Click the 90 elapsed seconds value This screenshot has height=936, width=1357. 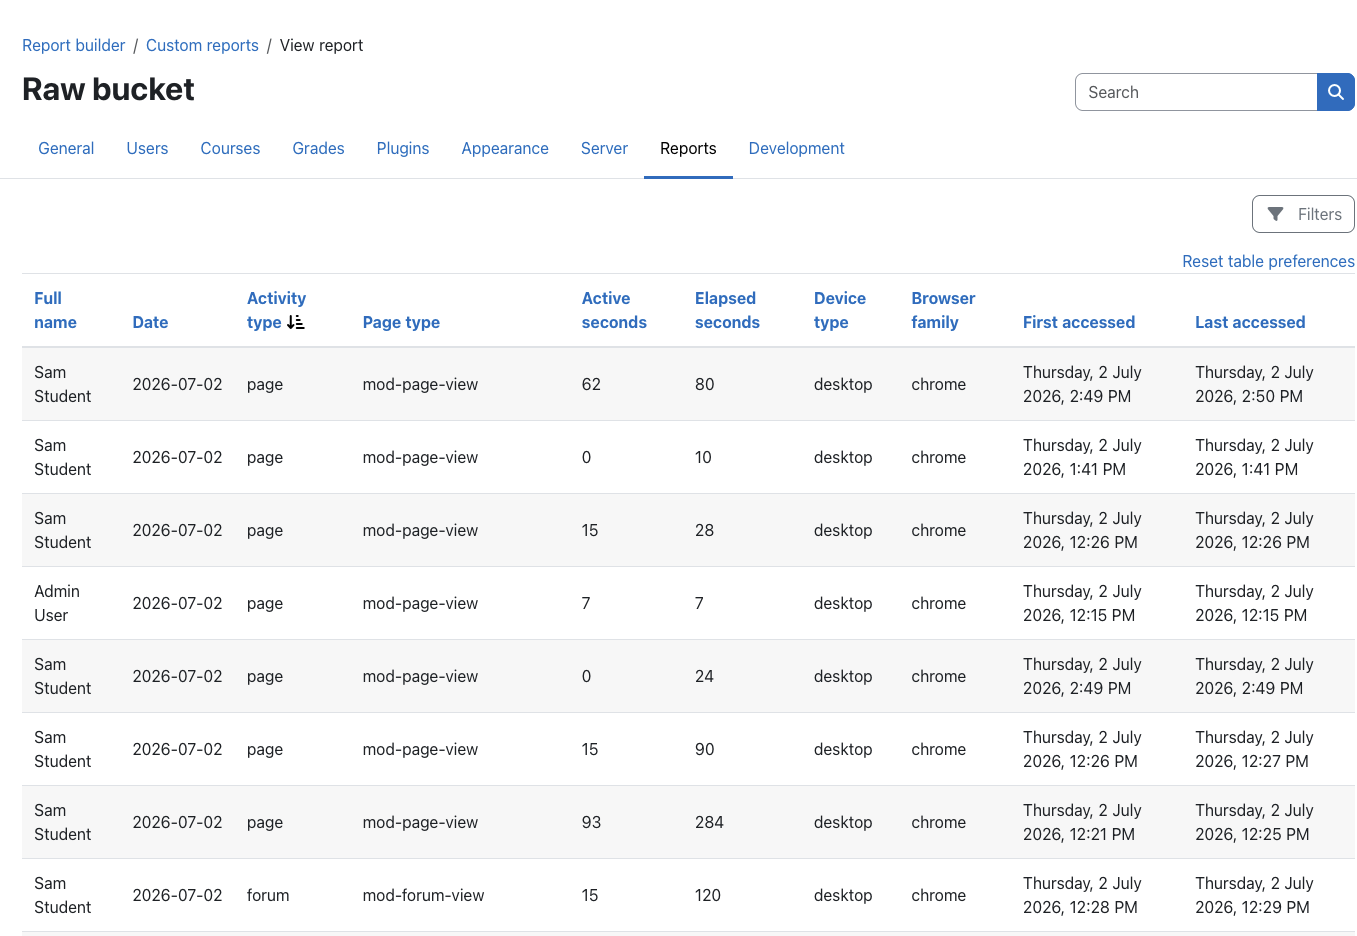click(704, 749)
